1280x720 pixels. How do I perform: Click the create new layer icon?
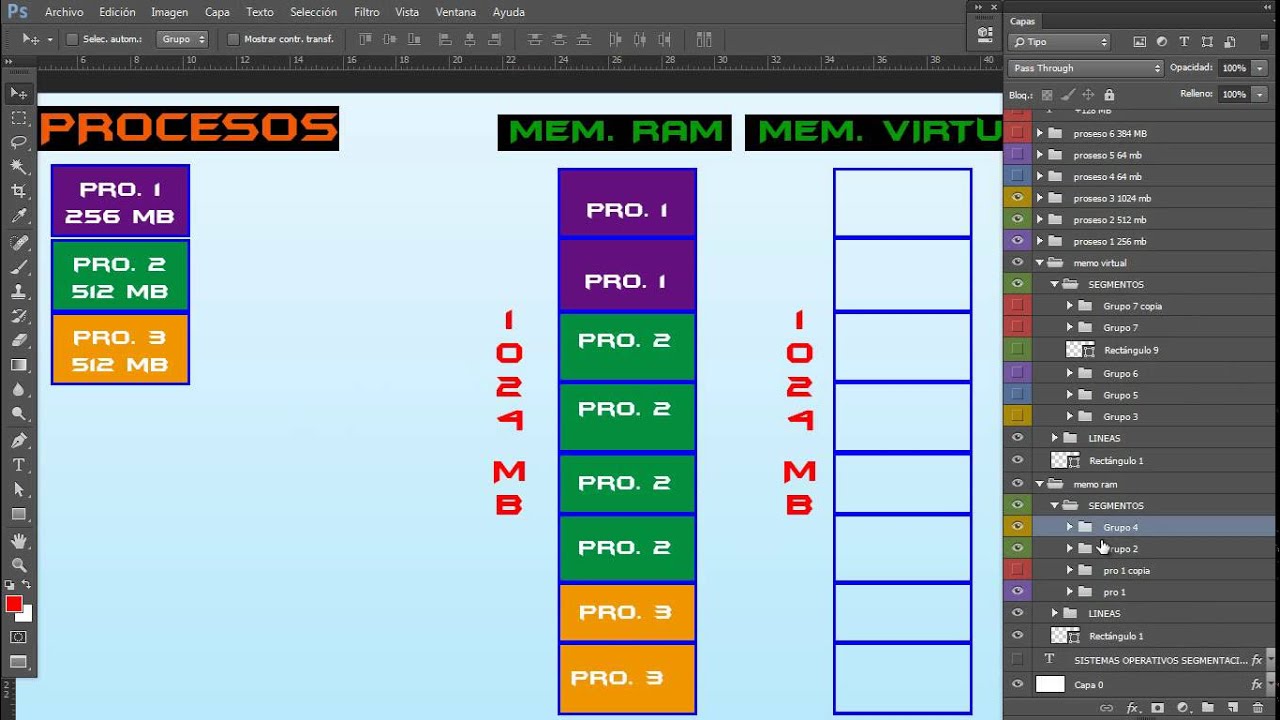click(1232, 708)
